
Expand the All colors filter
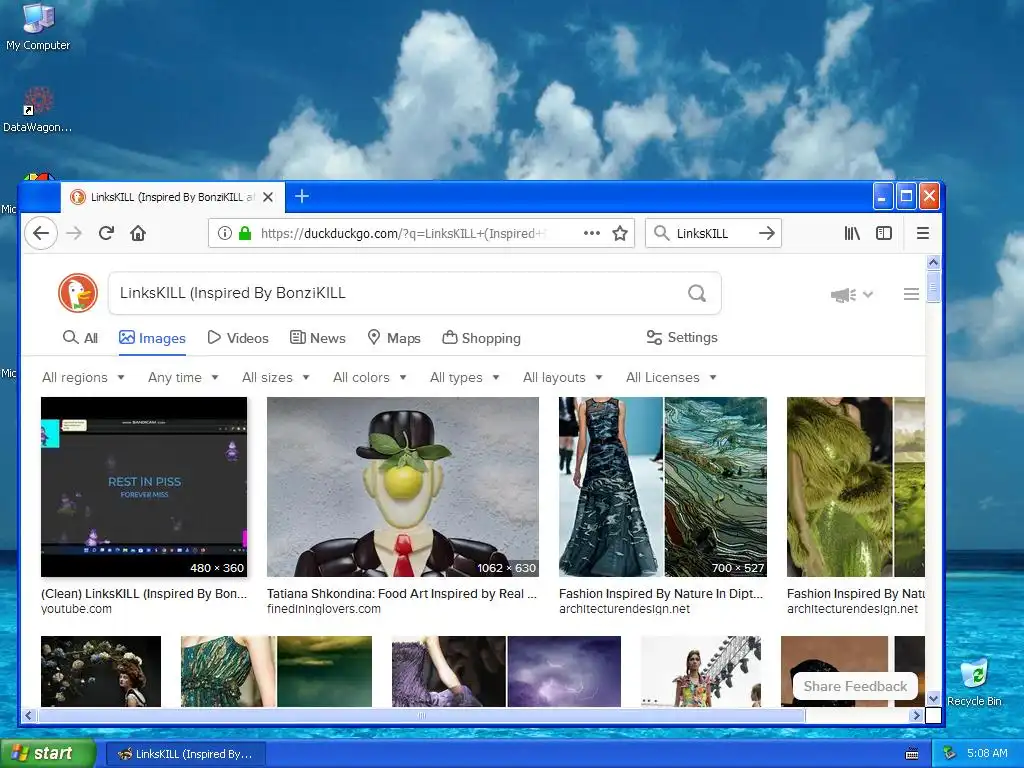coord(370,377)
